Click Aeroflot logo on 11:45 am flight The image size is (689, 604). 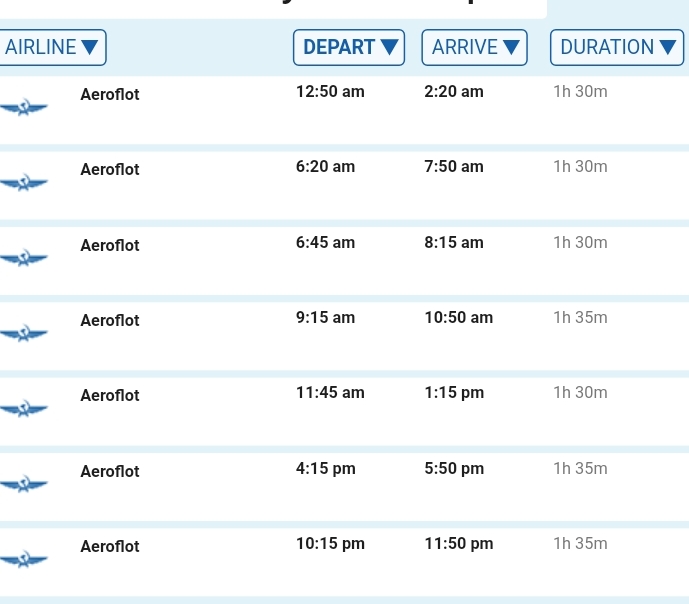[24, 409]
